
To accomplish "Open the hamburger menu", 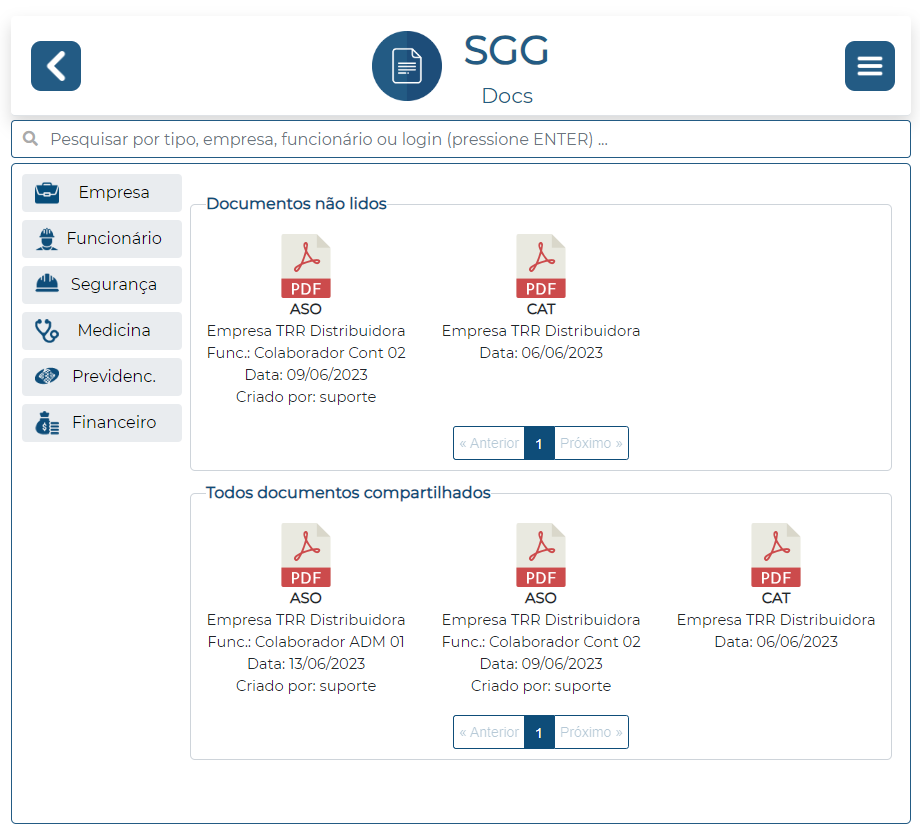I will point(869,66).
